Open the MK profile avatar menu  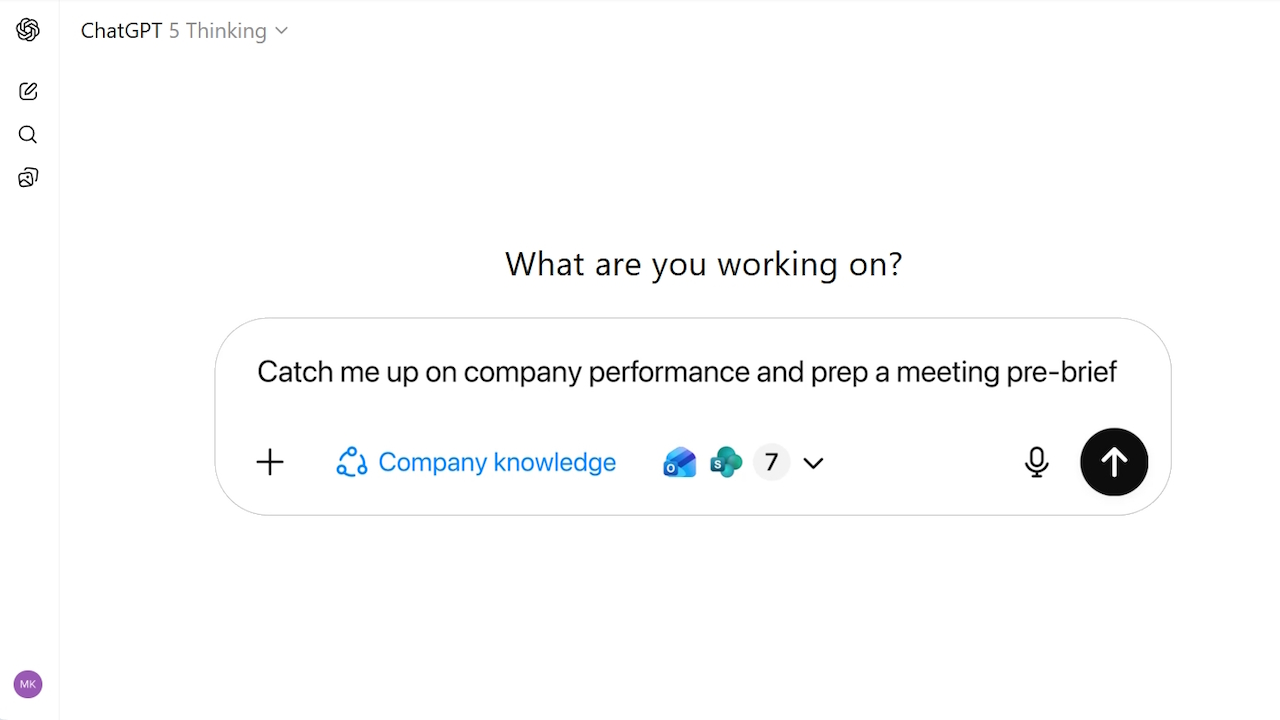(28, 685)
